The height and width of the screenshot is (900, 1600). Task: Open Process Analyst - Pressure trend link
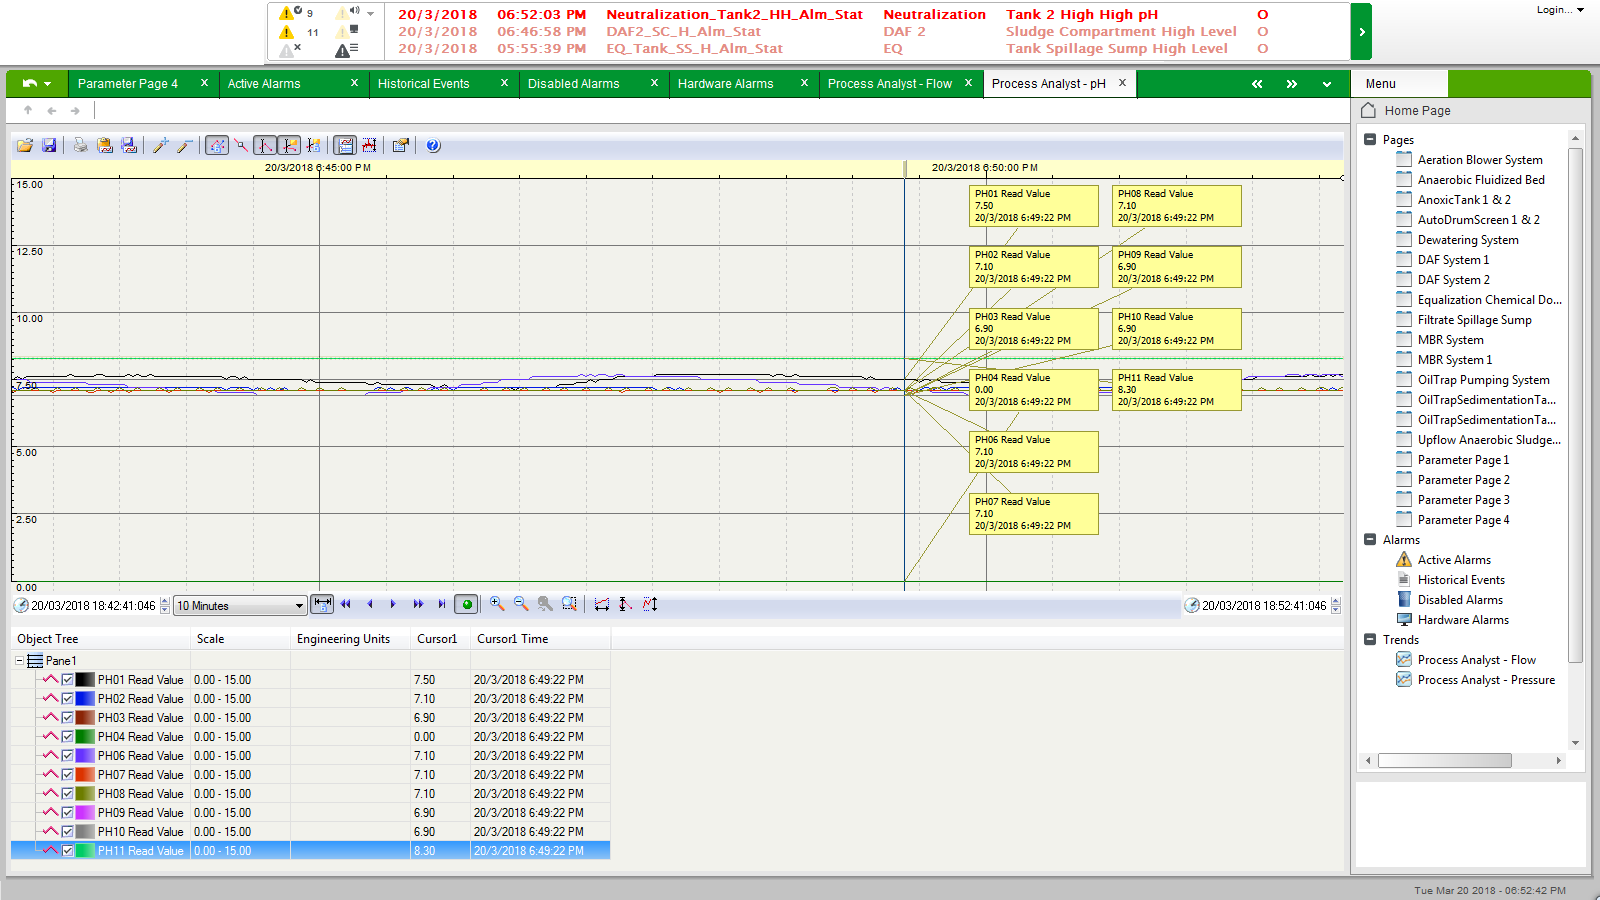click(x=1486, y=680)
